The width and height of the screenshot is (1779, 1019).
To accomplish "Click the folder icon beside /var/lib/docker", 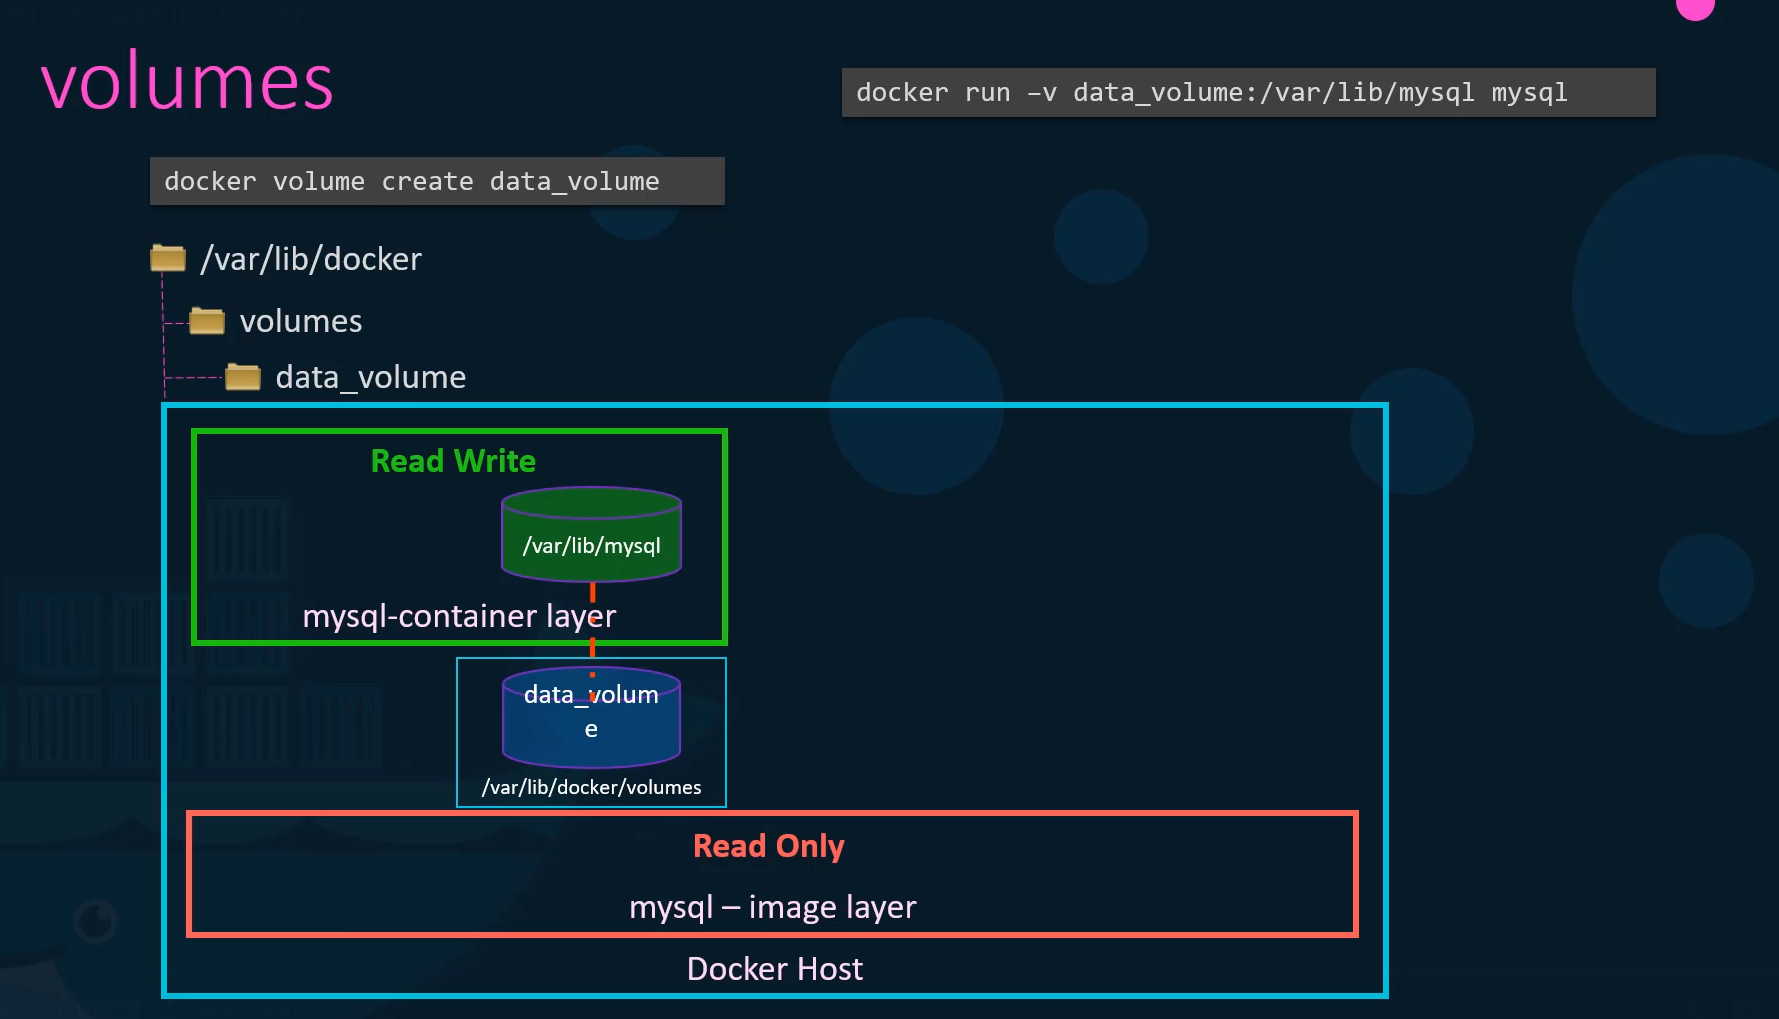I will point(168,258).
